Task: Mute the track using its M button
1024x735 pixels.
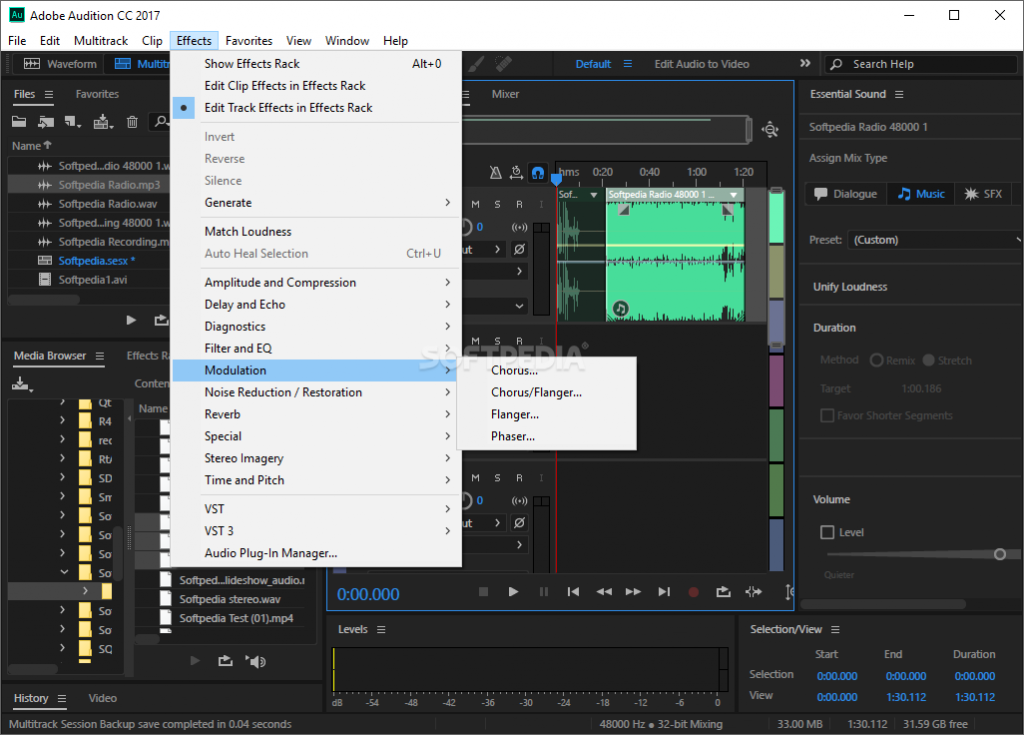Action: (x=474, y=204)
